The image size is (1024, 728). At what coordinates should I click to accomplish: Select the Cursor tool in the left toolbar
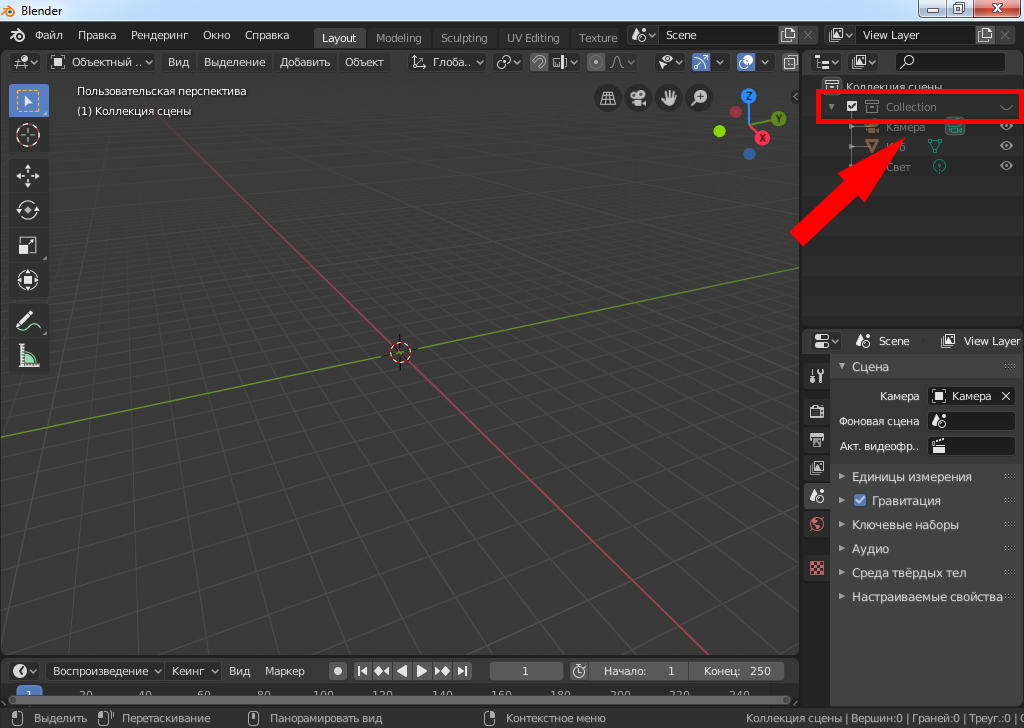point(28,136)
